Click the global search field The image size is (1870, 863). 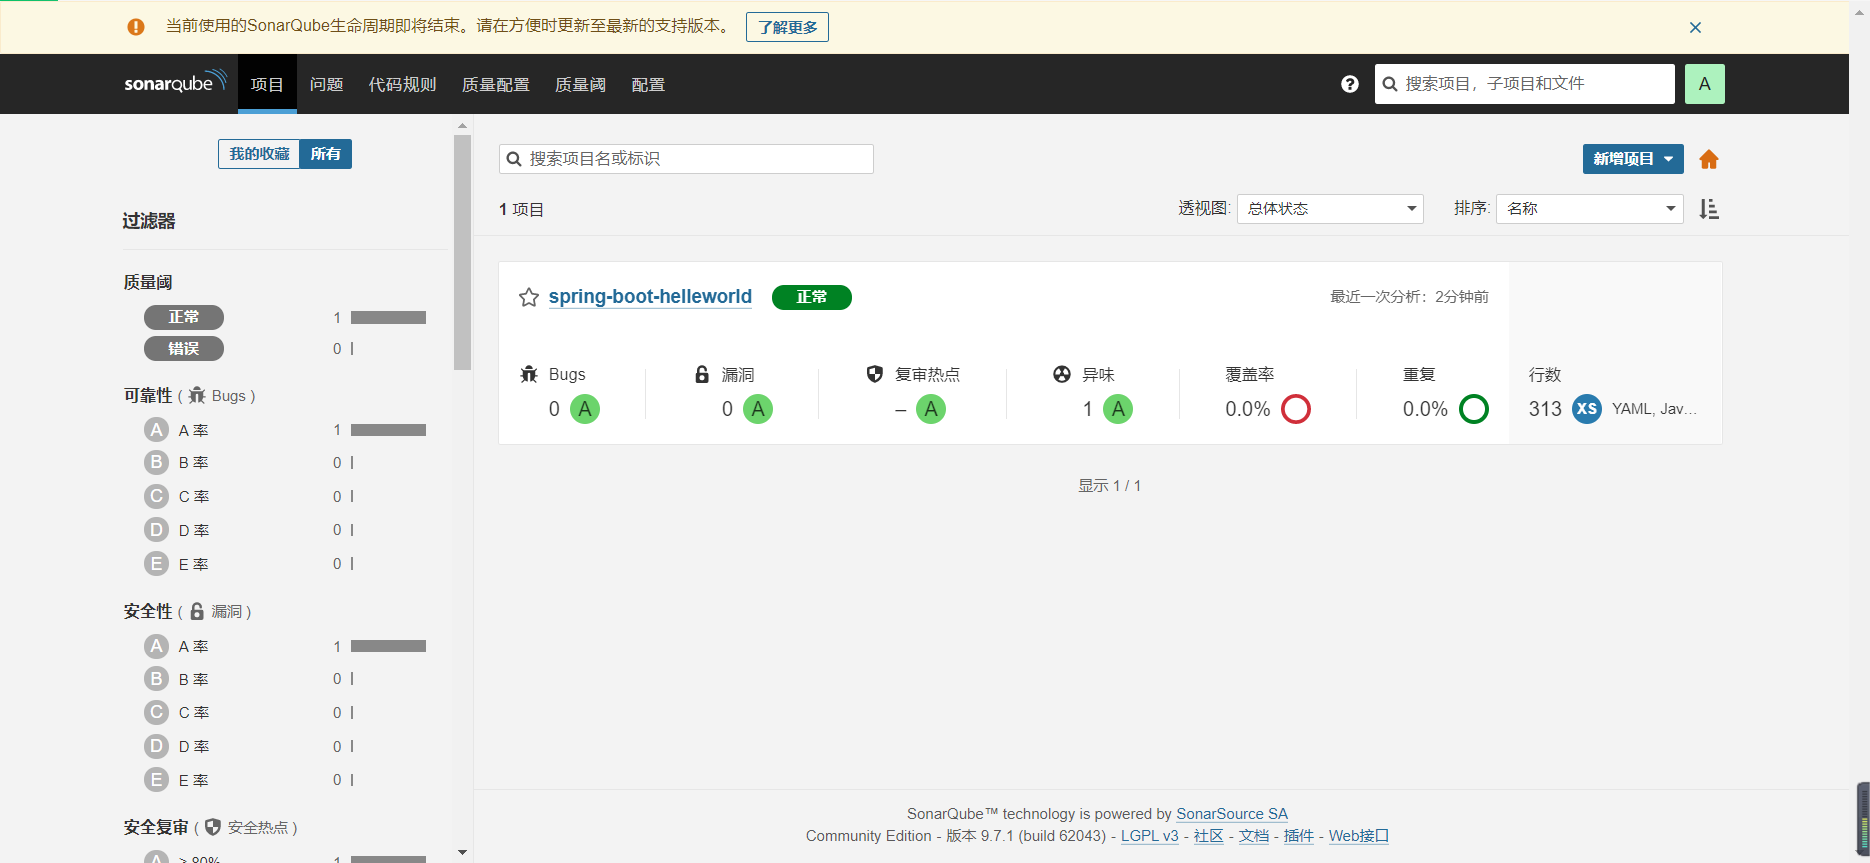(1525, 84)
